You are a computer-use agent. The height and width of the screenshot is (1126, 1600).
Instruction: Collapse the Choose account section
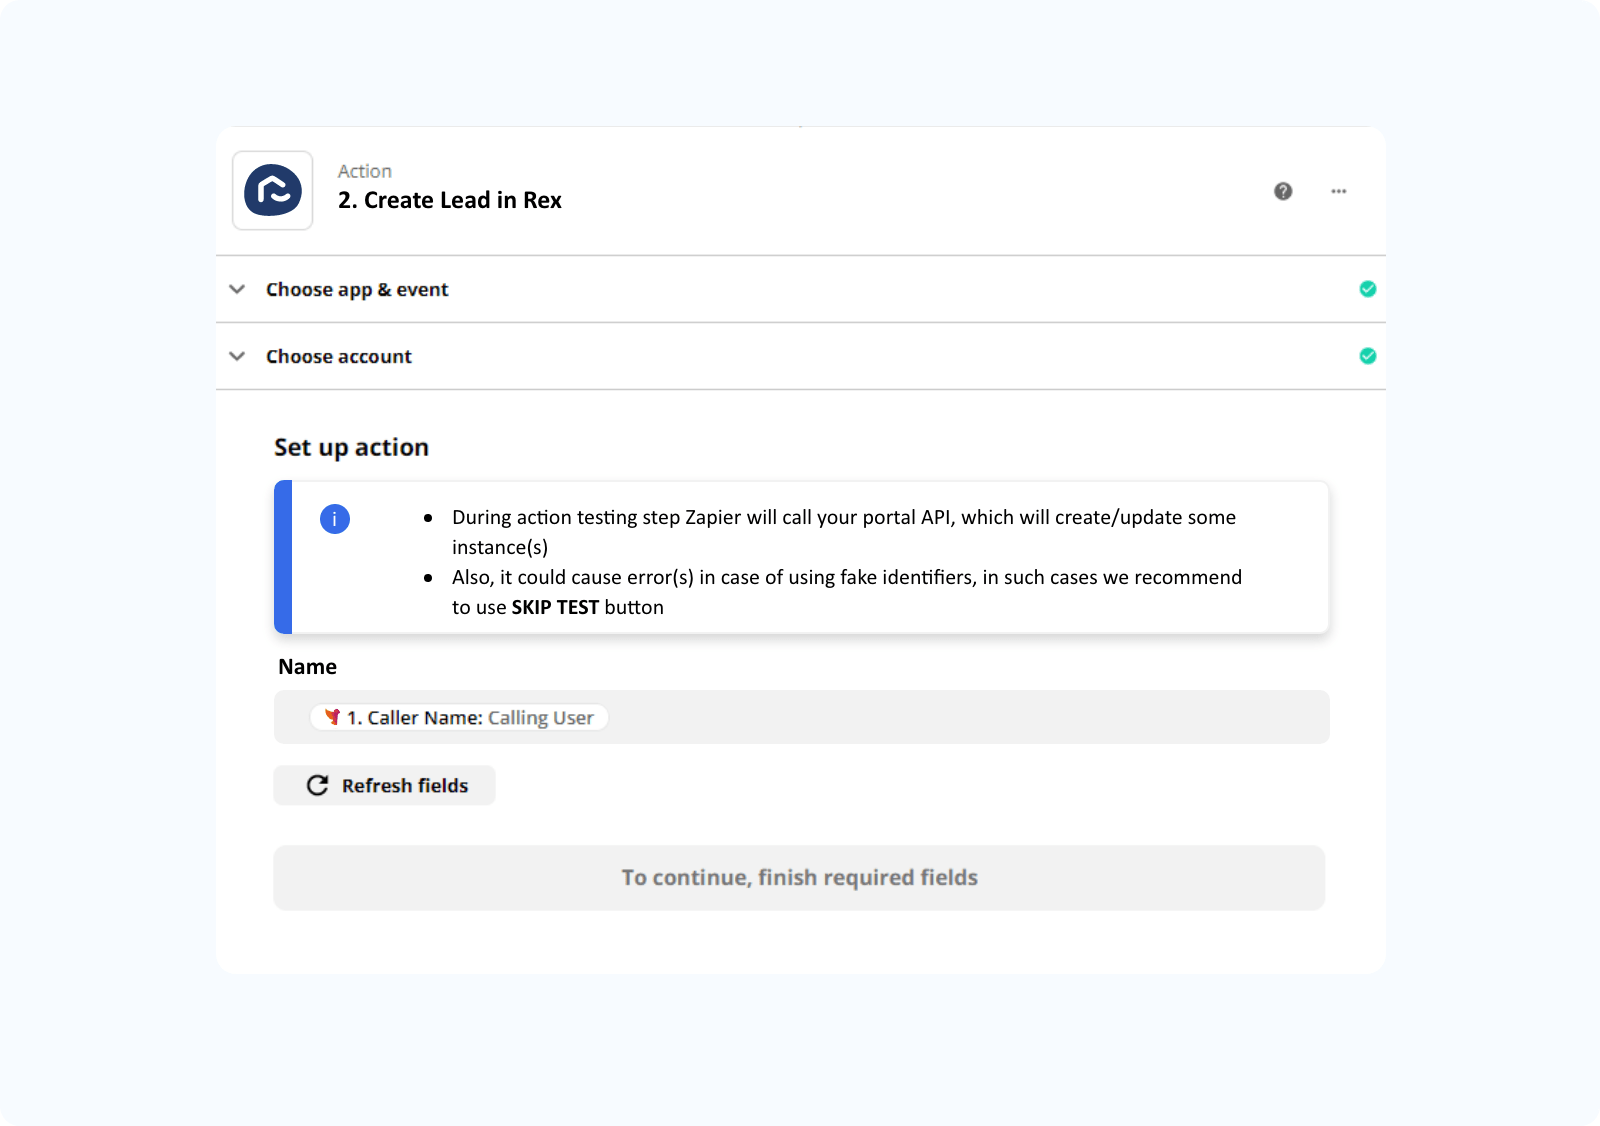(x=237, y=356)
